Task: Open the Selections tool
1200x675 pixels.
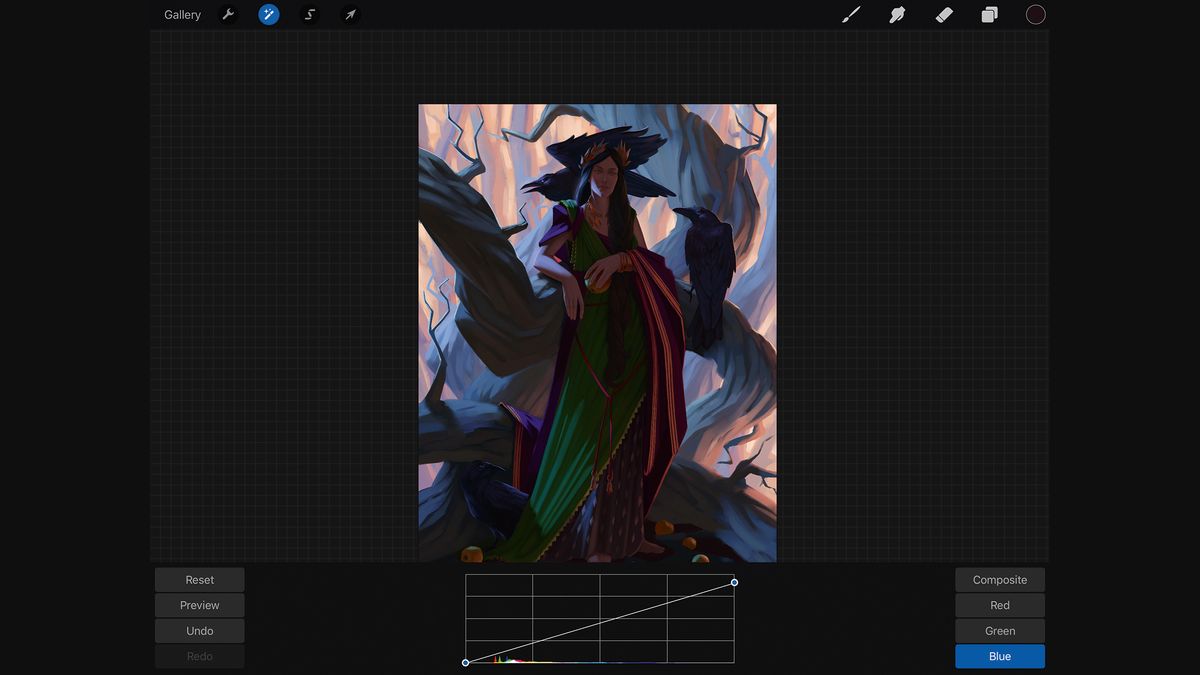Action: coord(309,14)
